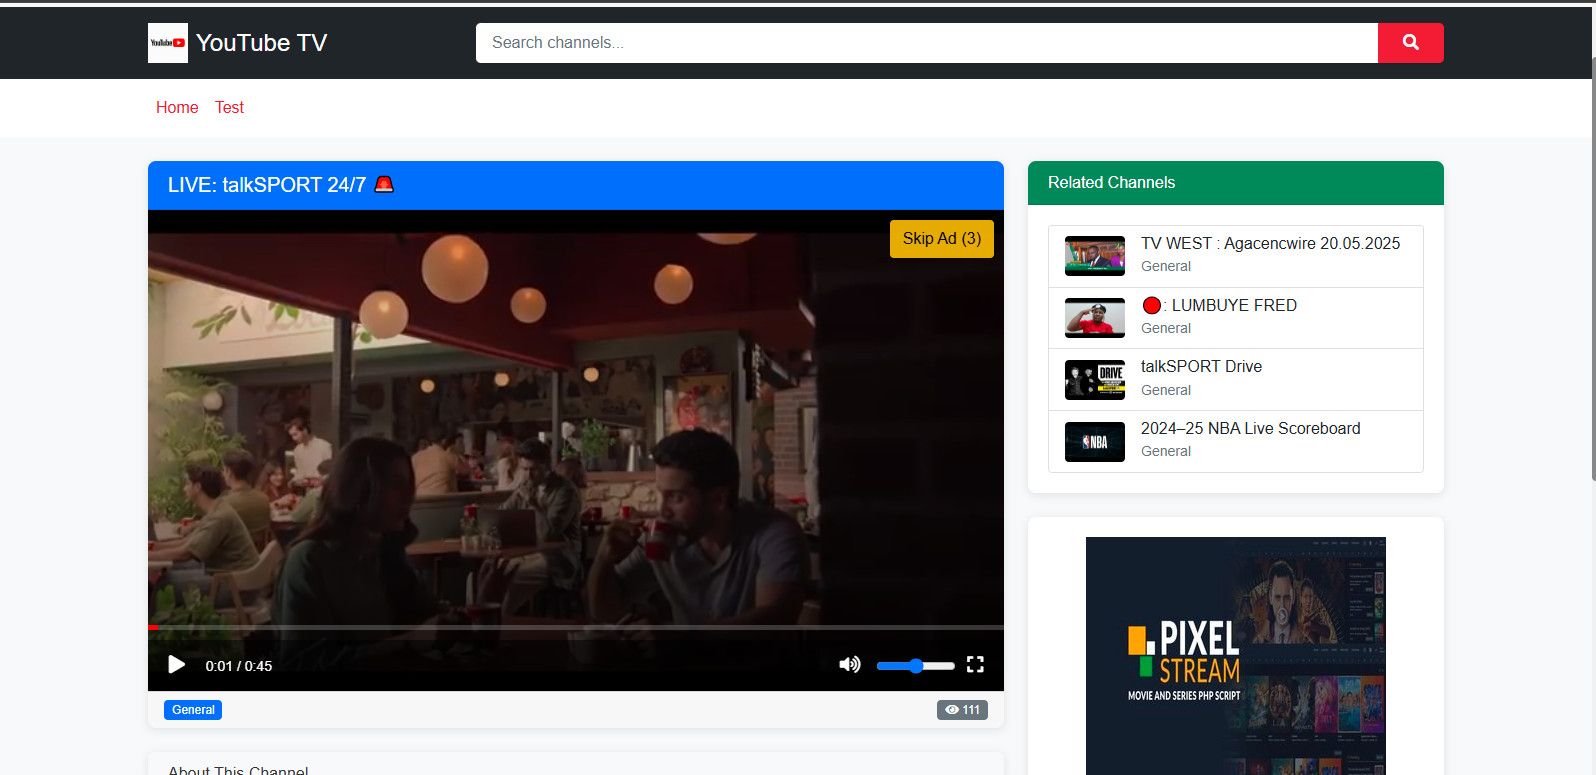This screenshot has height=775, width=1596.
Task: Click the Pixel Stream advertisement banner
Action: [1235, 655]
